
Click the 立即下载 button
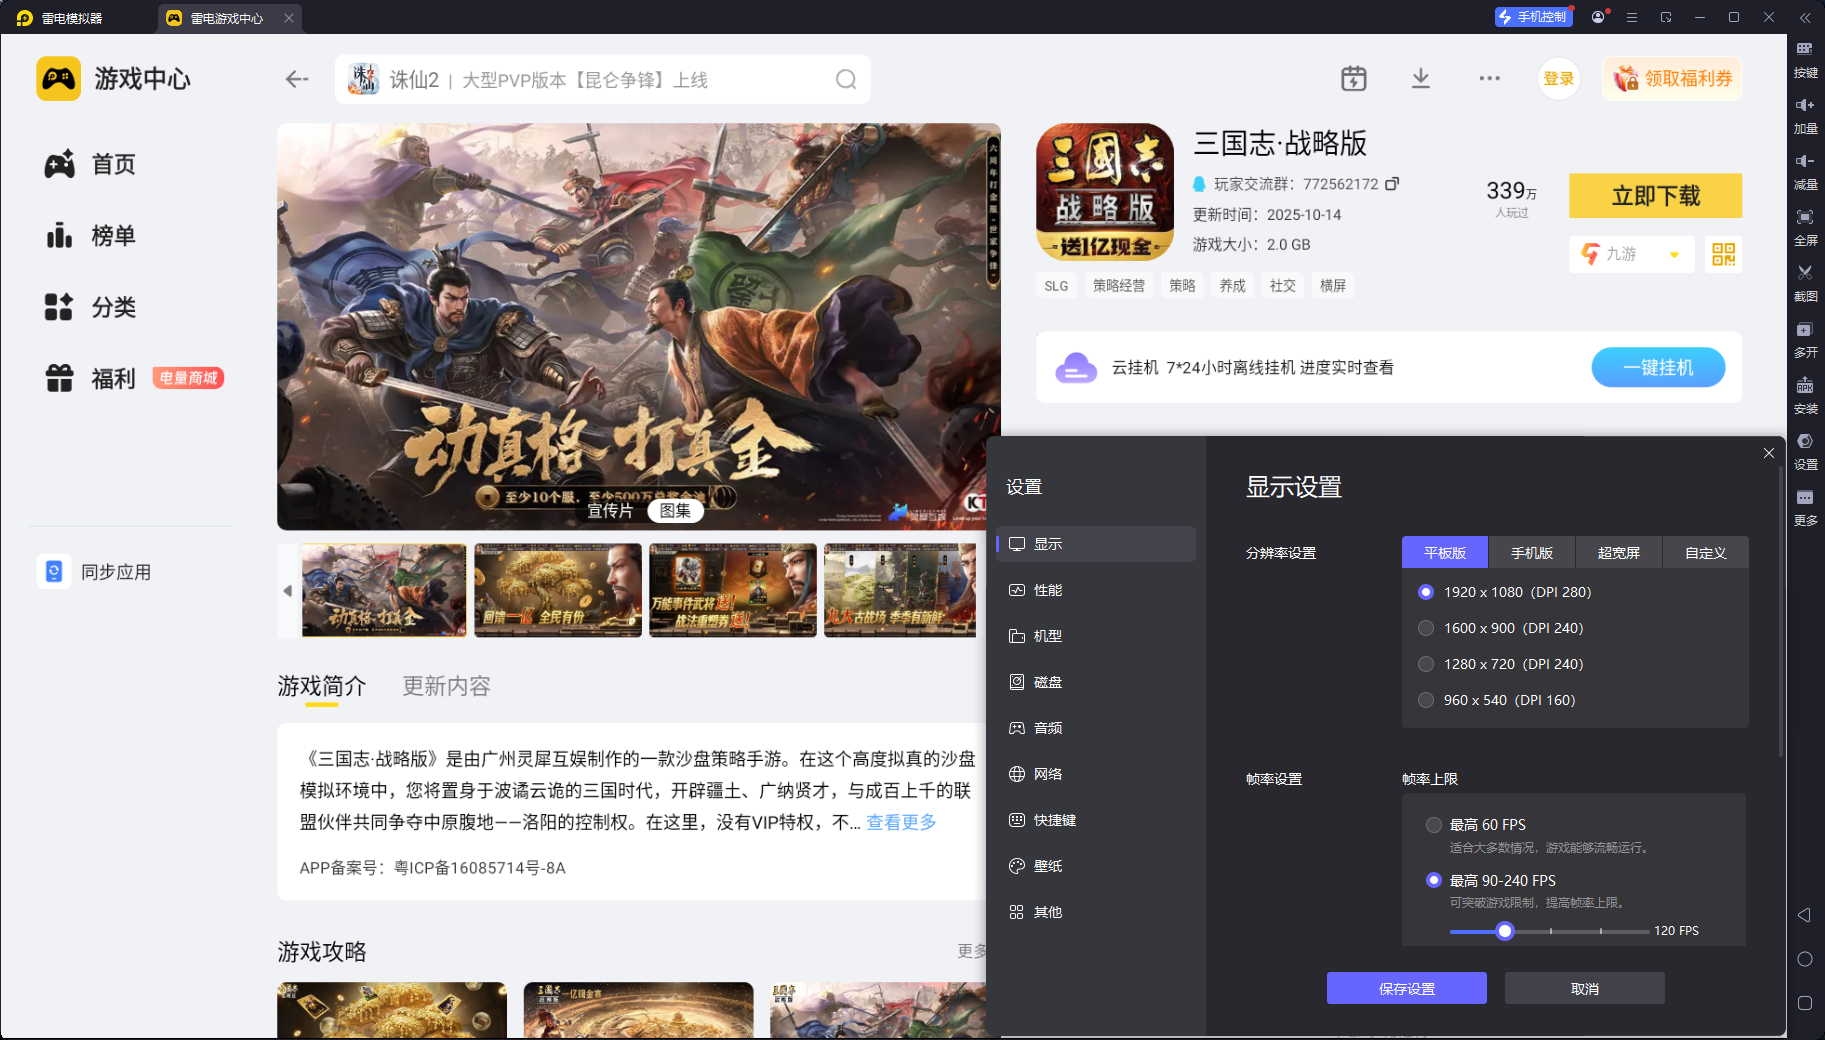click(1656, 196)
